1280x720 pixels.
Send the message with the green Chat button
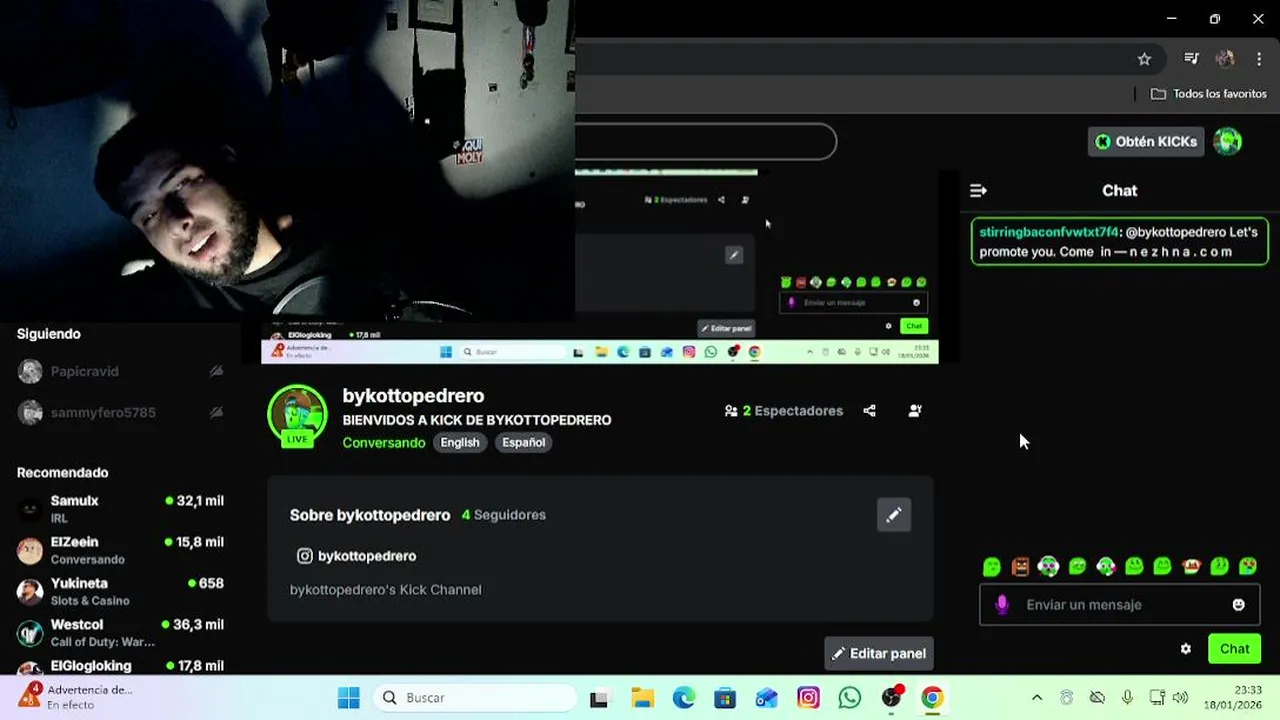[x=1234, y=649]
